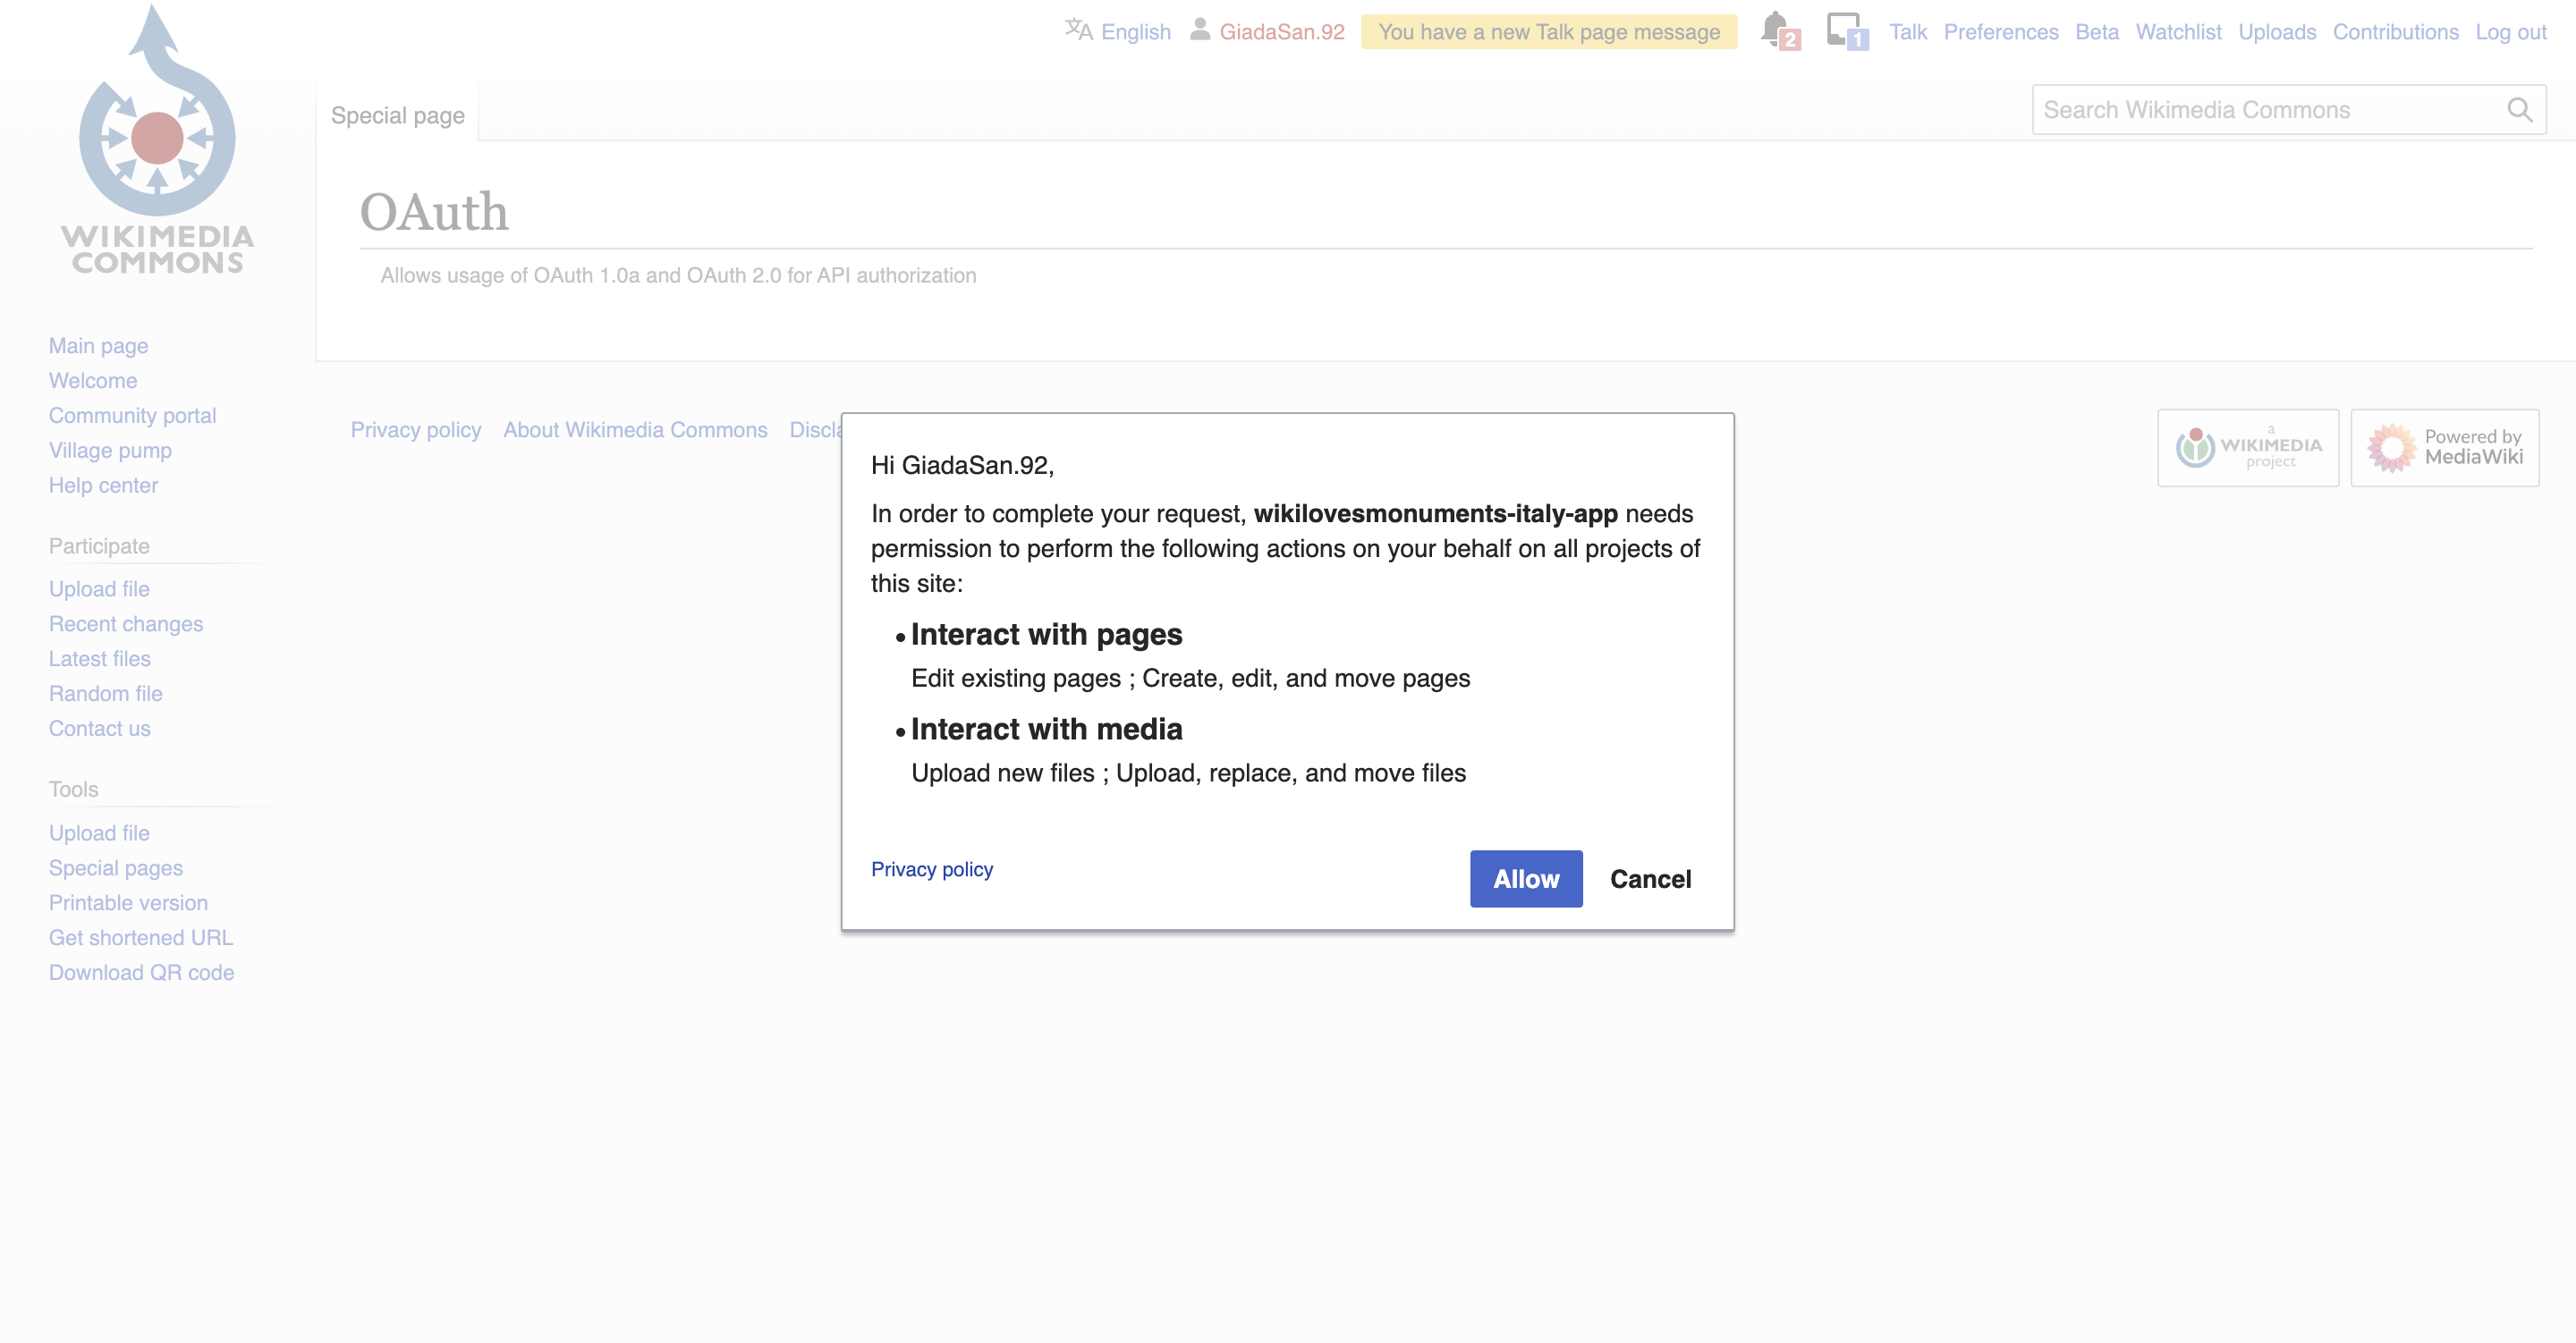Image resolution: width=2576 pixels, height=1343 pixels.
Task: Click the Wikimedia project badge
Action: pyautogui.click(x=2247, y=448)
